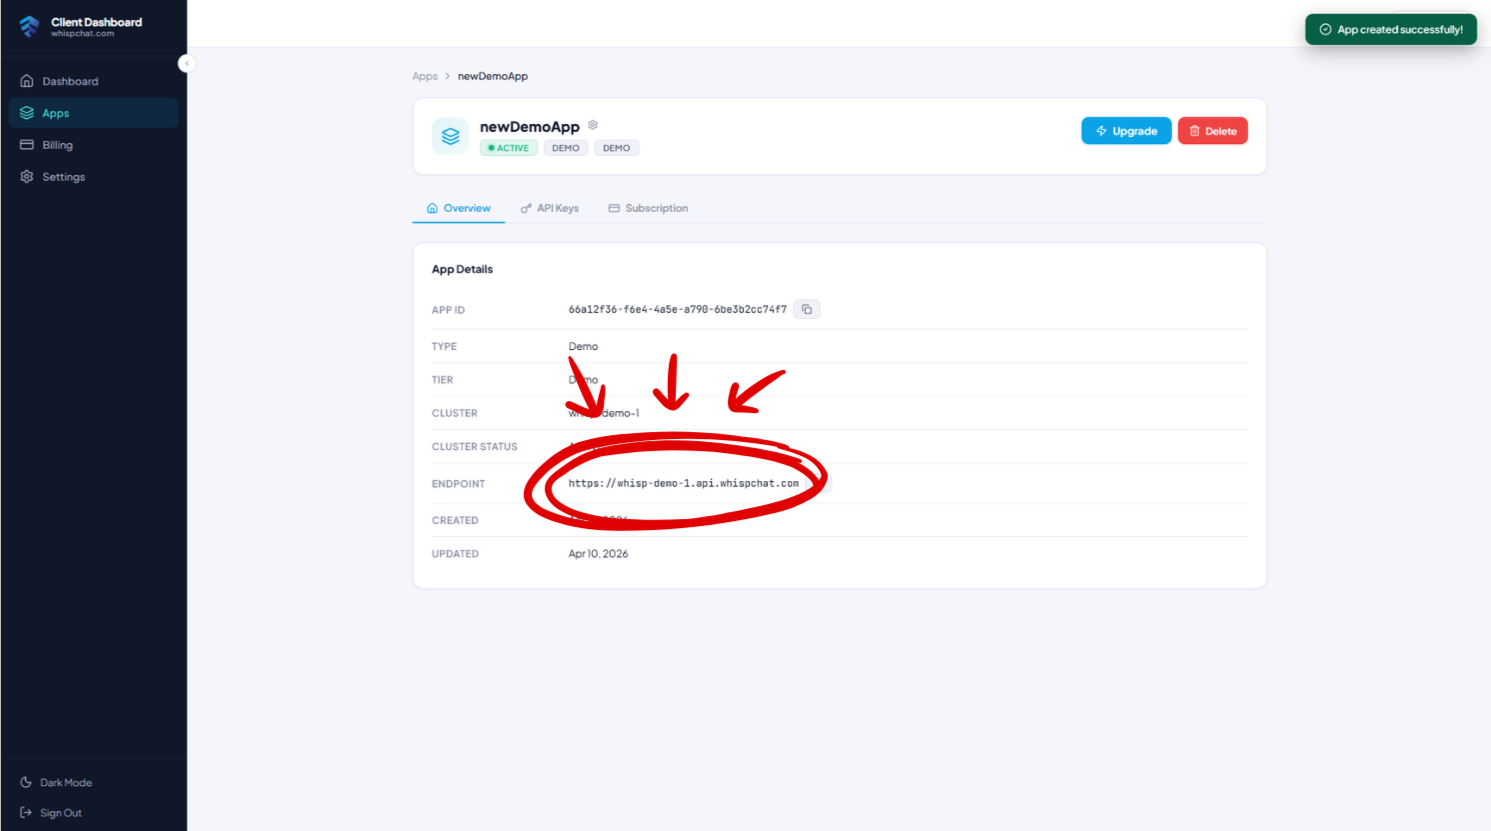Open Settings via the gear icon
The image size is (1491, 831).
pos(26,176)
